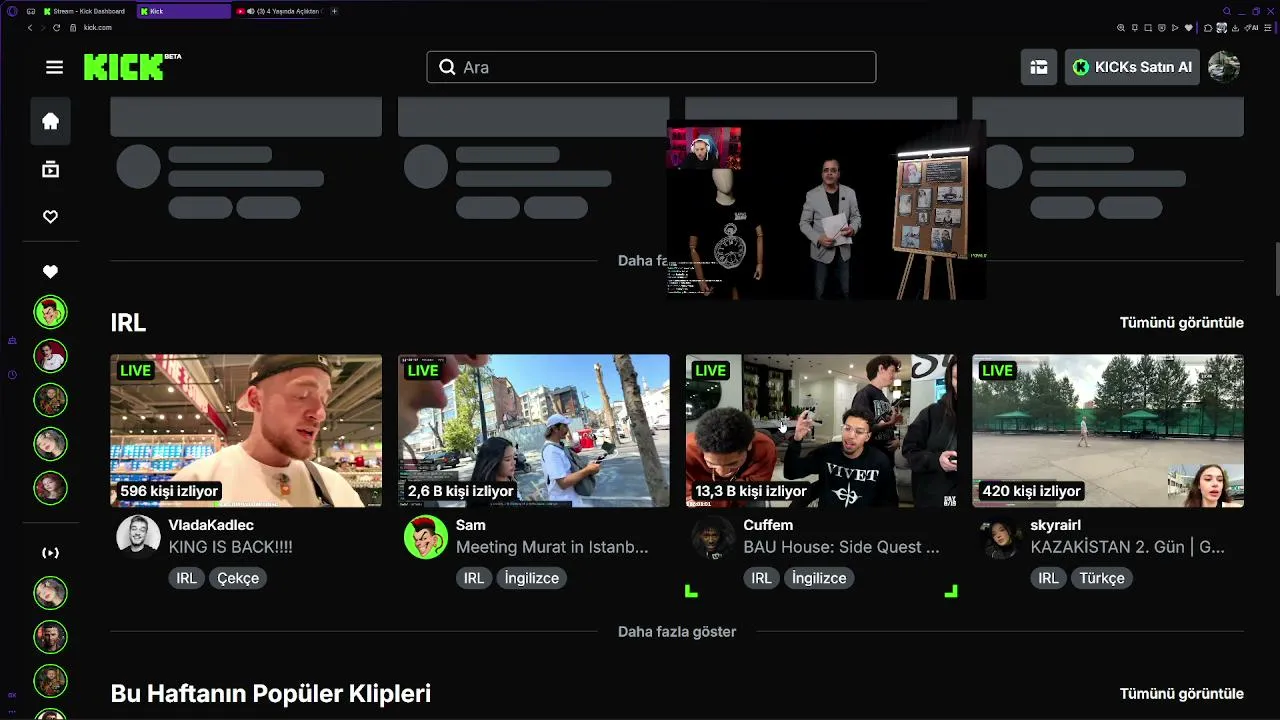This screenshot has height=720, width=1280.
Task: Switch to the YouTube tab
Action: click(x=278, y=11)
